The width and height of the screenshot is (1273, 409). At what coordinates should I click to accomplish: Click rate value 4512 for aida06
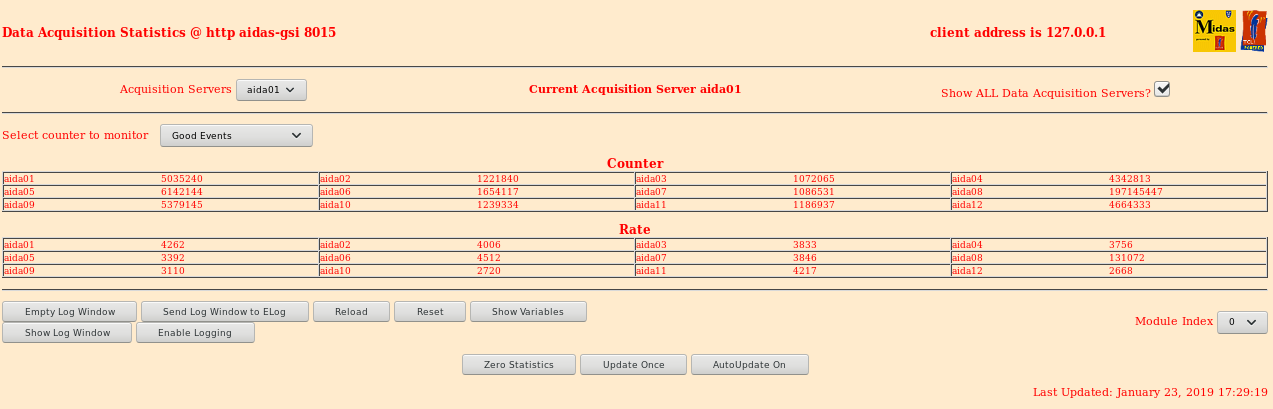489,258
